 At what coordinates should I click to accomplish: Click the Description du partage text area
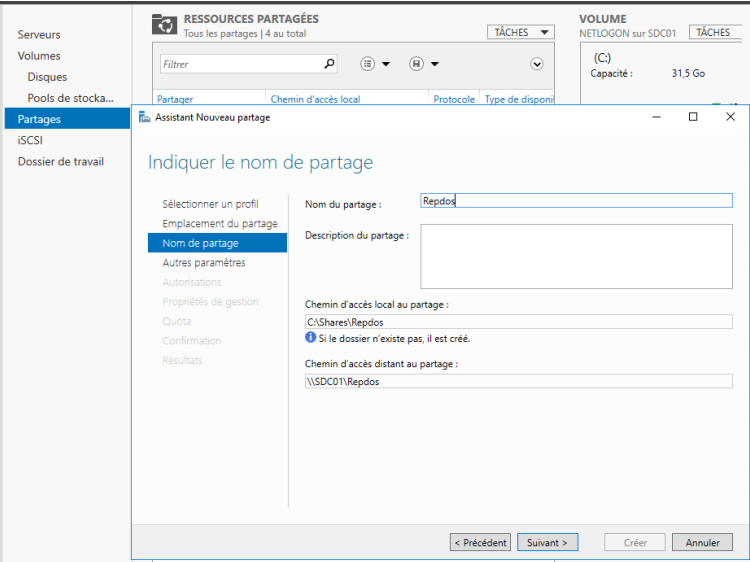[576, 256]
